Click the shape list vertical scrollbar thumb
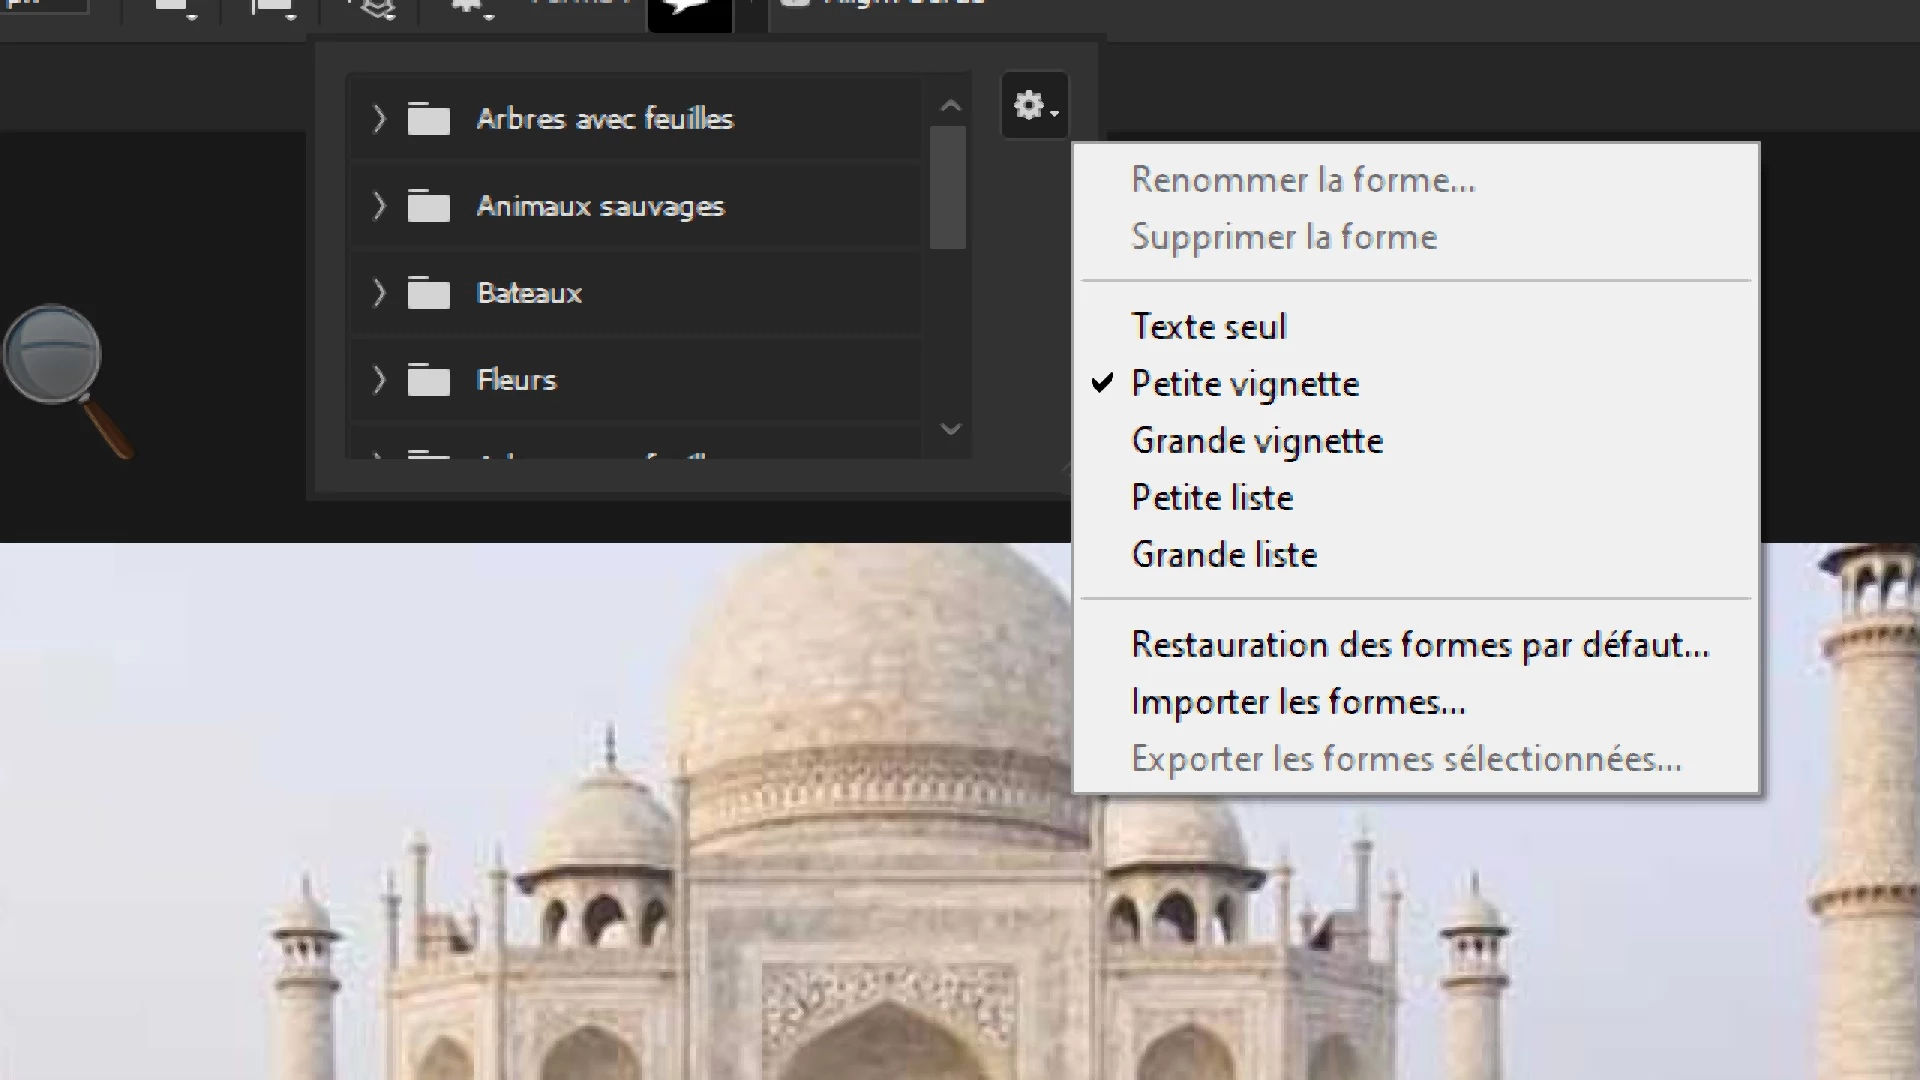Screen dimensions: 1920x1080 tap(947, 187)
